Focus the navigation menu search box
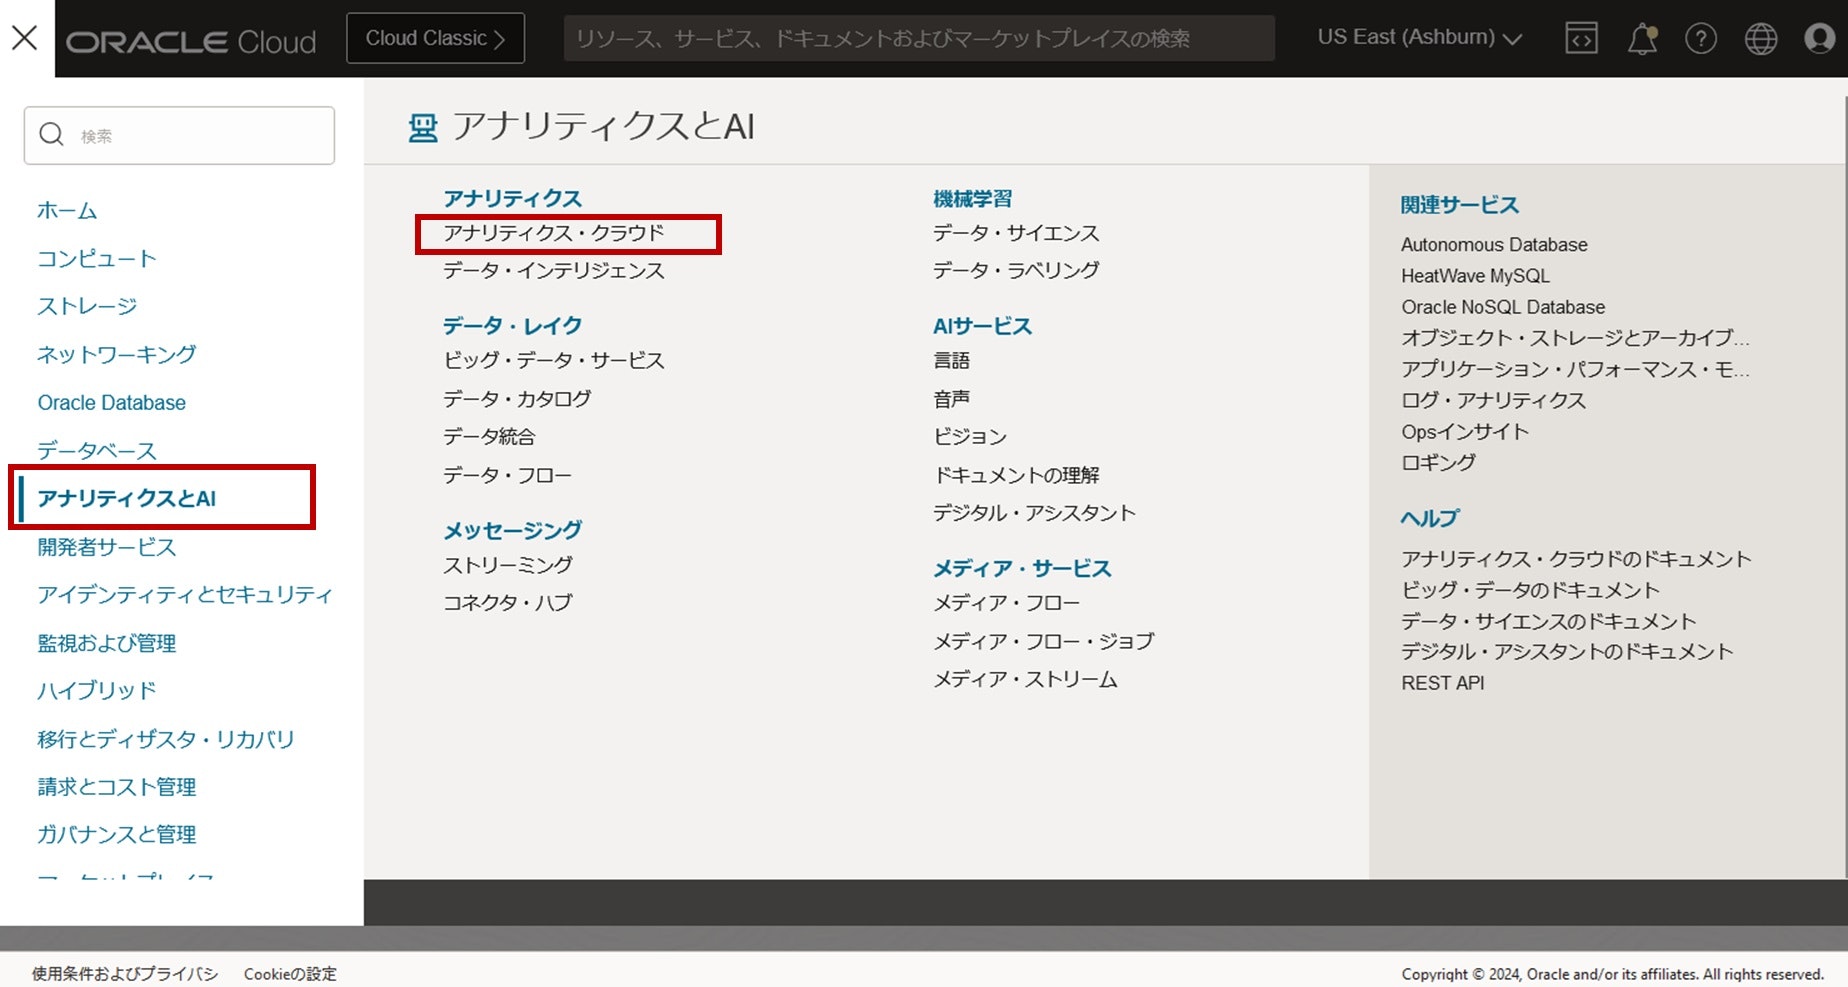1848x987 pixels. (179, 135)
